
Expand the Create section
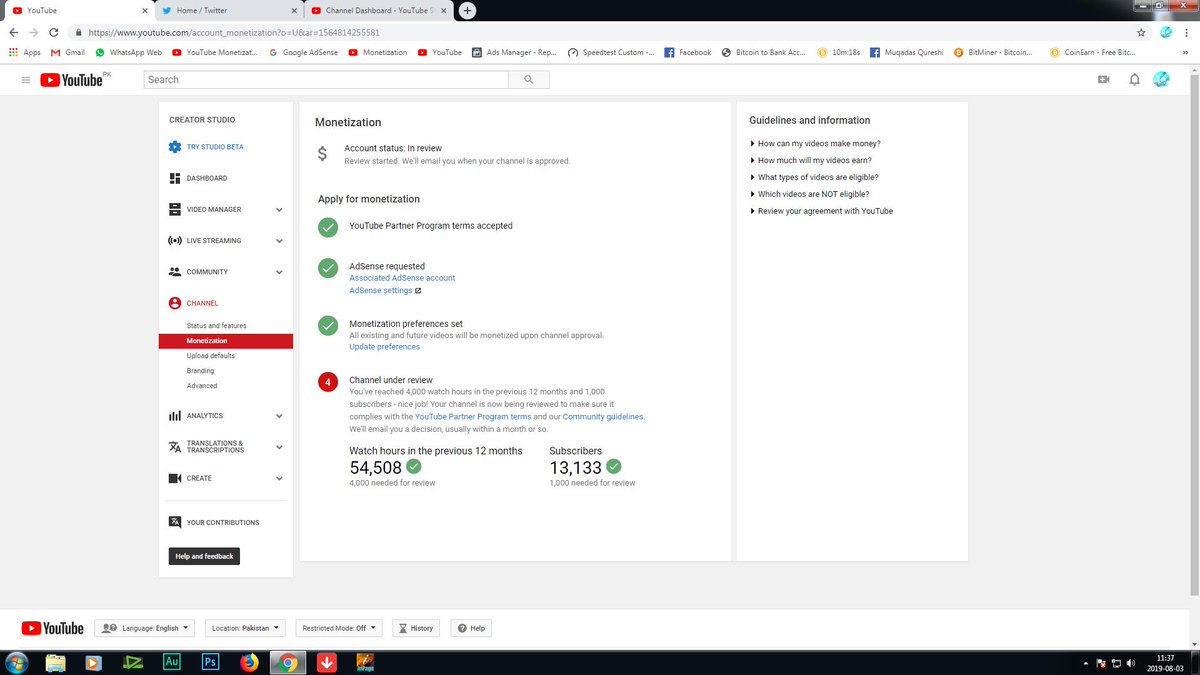tap(279, 478)
